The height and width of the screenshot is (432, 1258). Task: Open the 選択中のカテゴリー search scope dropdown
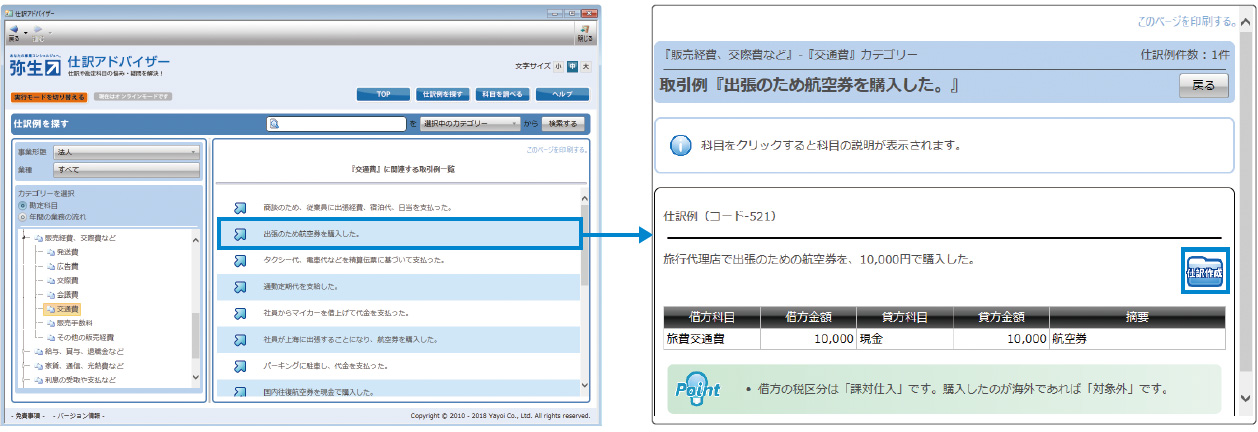click(471, 124)
